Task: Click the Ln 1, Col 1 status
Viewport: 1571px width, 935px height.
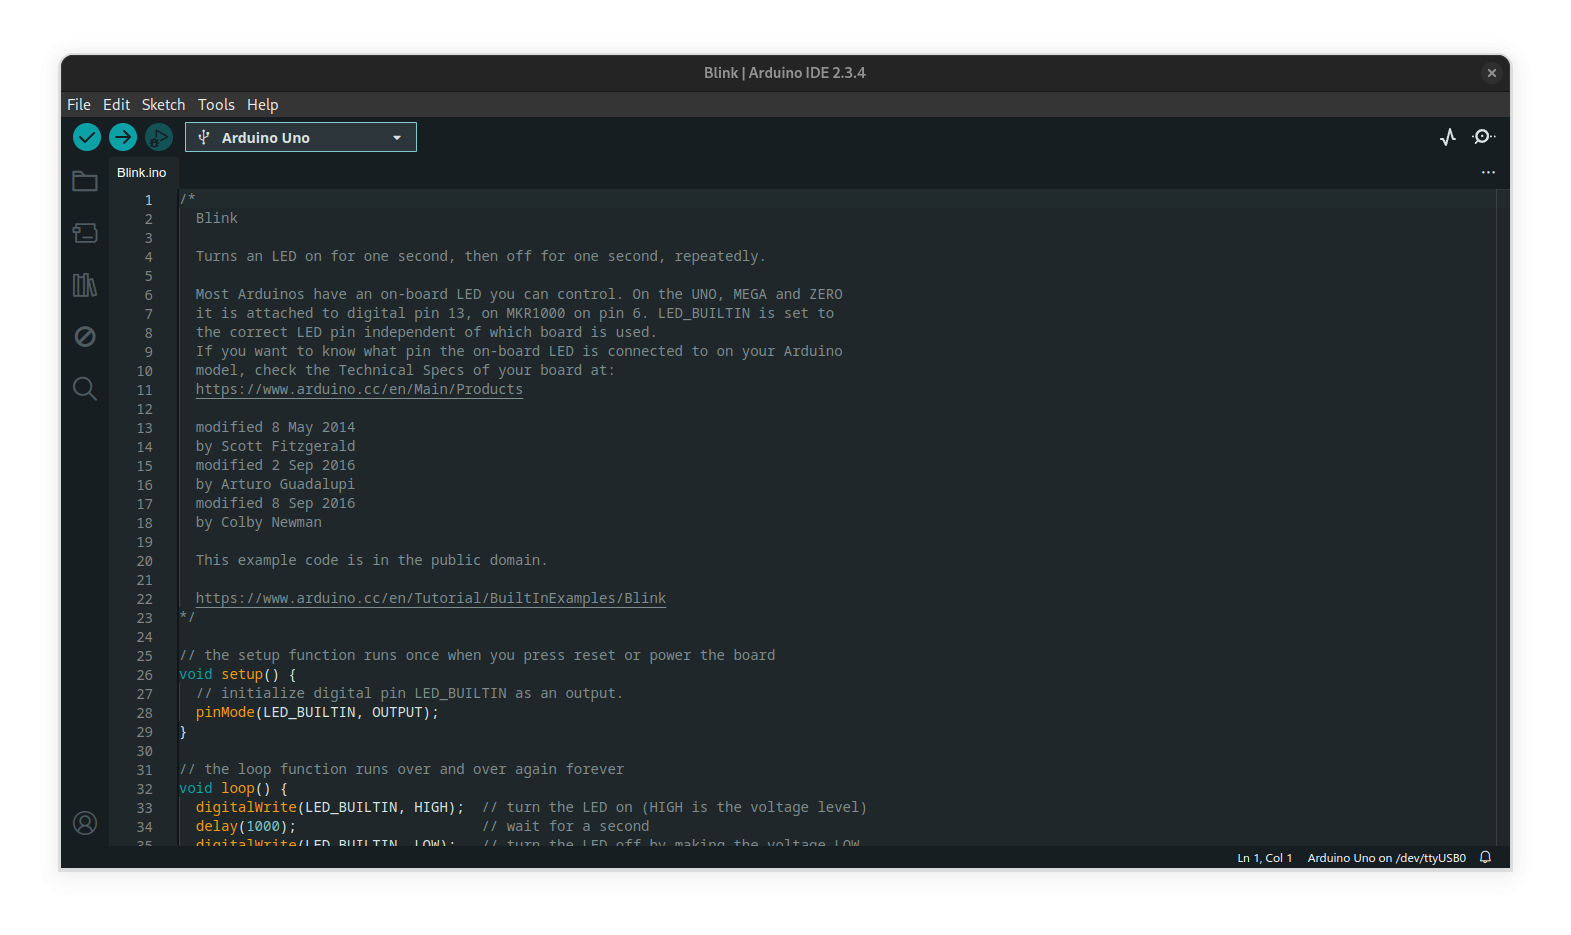Action: [1265, 858]
